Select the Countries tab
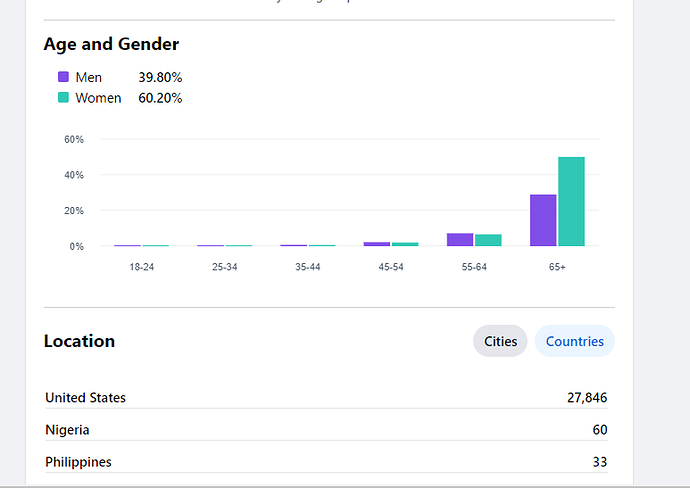The width and height of the screenshot is (690, 488). [x=574, y=341]
